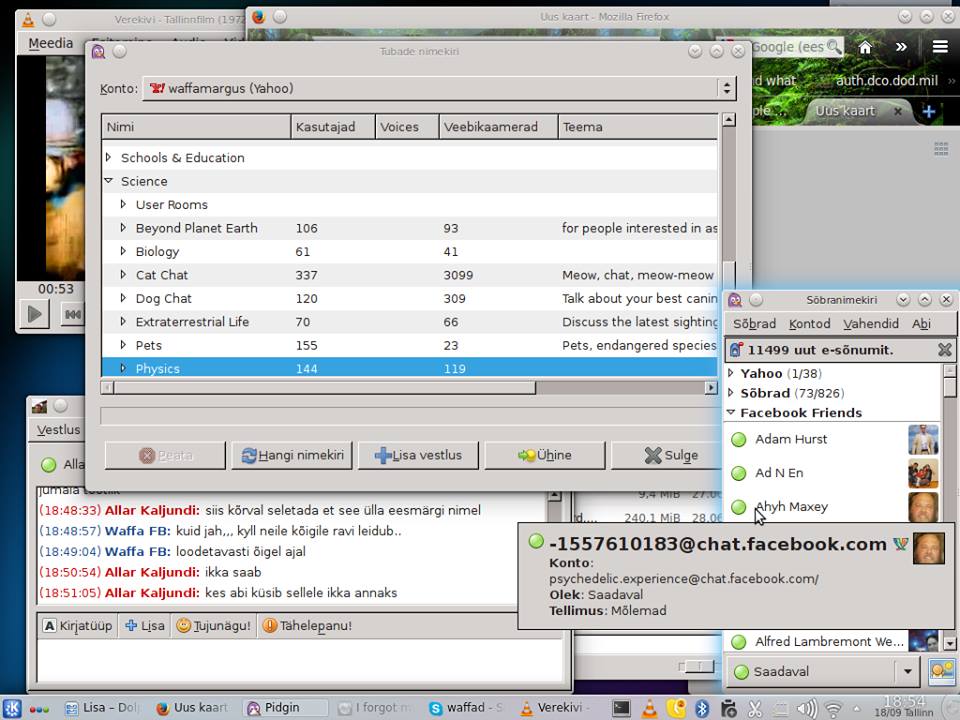
Task: Sort the room list by Veebikaamerad column
Action: 498,127
